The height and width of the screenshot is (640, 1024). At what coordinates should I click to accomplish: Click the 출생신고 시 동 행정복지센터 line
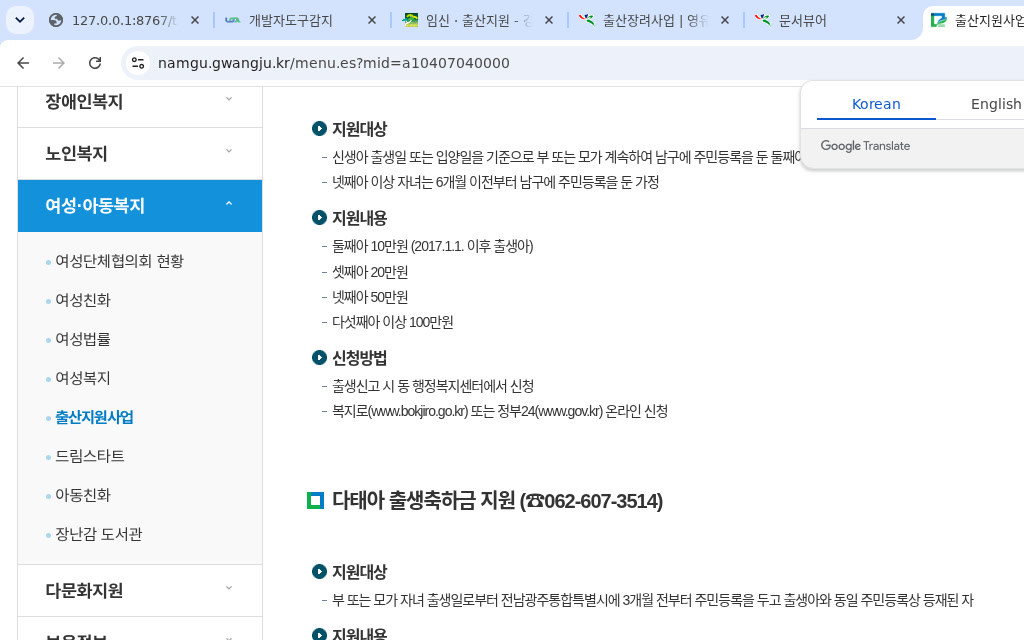tap(433, 386)
